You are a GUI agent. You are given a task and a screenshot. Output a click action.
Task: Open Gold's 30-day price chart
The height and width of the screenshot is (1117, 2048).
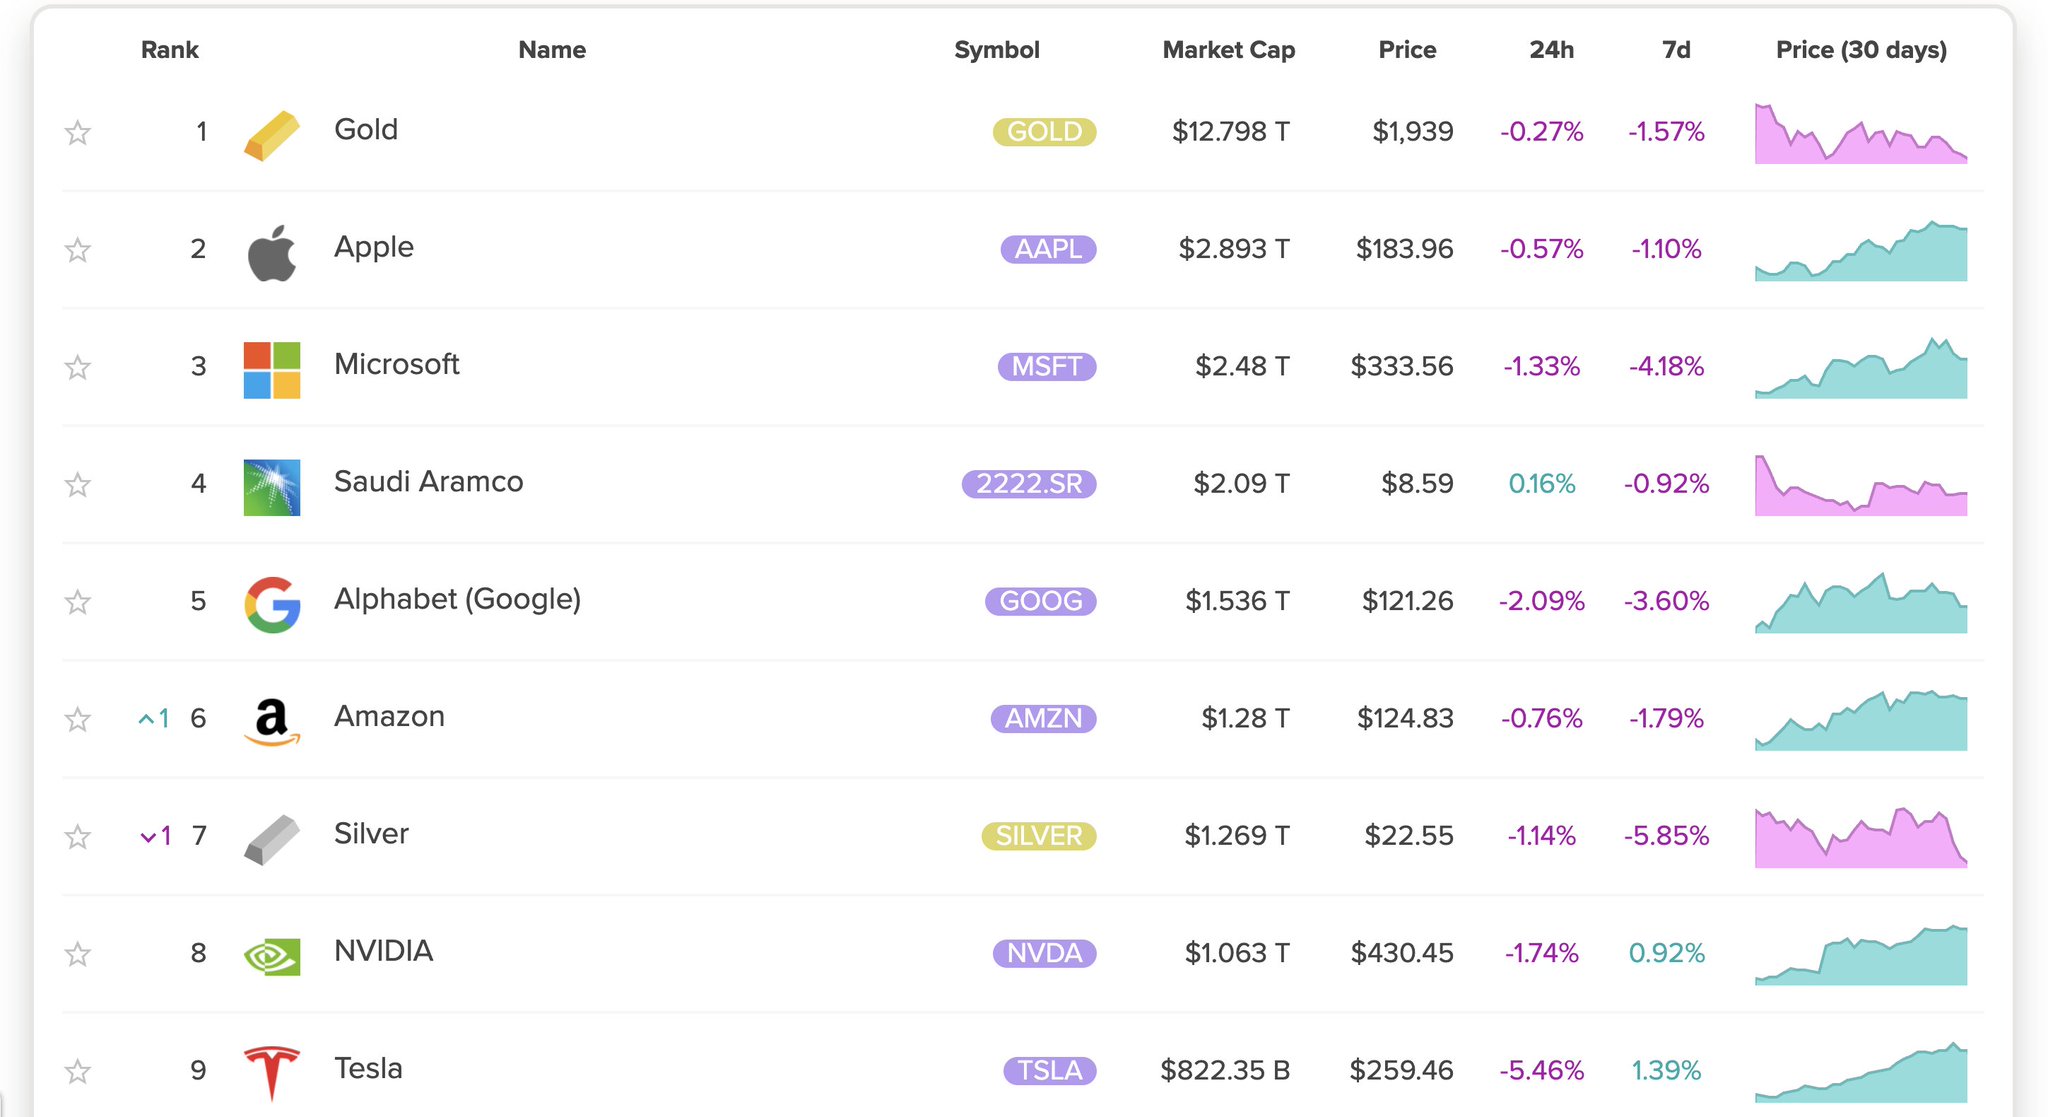tap(1861, 133)
